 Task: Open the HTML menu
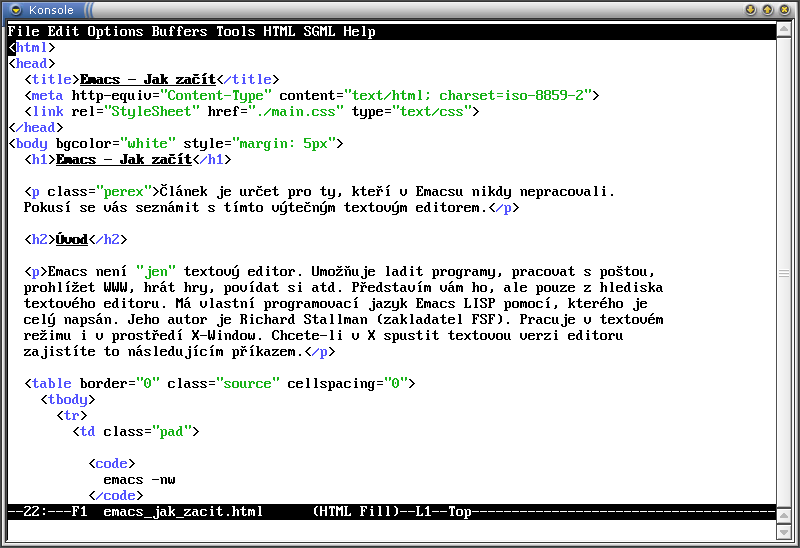coord(279,31)
